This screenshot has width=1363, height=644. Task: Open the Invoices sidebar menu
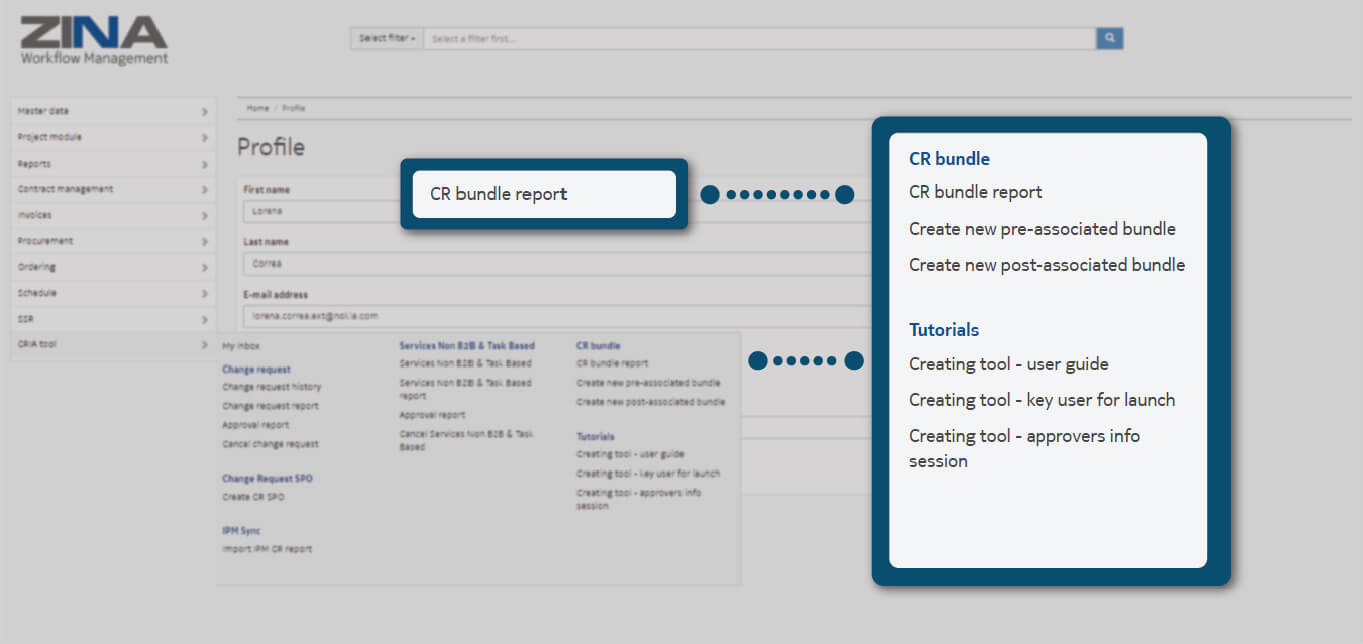[35, 215]
